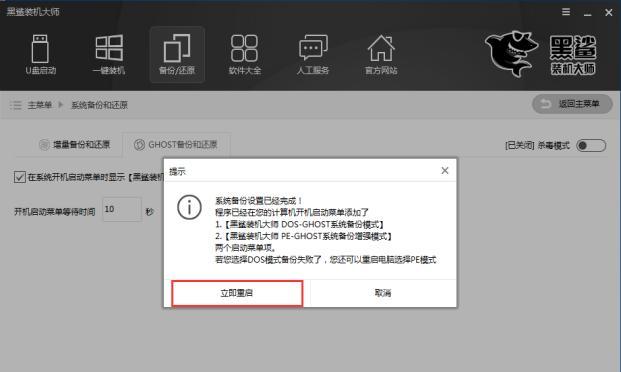Click the info icon in dialog
The width and height of the screenshot is (621, 372).
point(189,207)
